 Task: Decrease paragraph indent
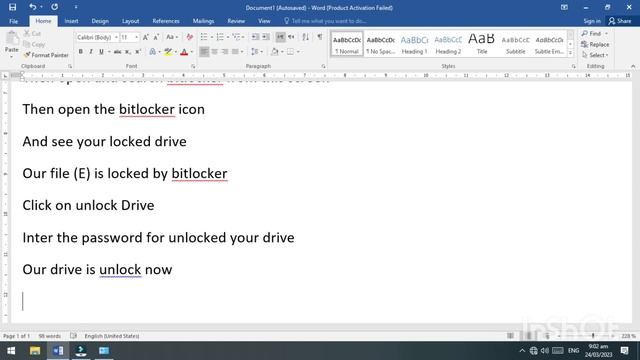255,37
